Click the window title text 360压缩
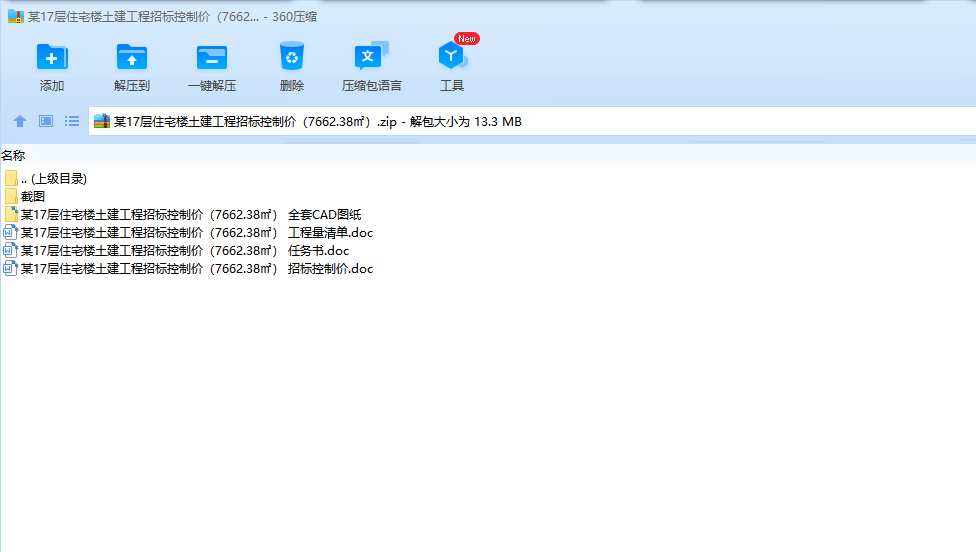 pyautogui.click(x=294, y=17)
